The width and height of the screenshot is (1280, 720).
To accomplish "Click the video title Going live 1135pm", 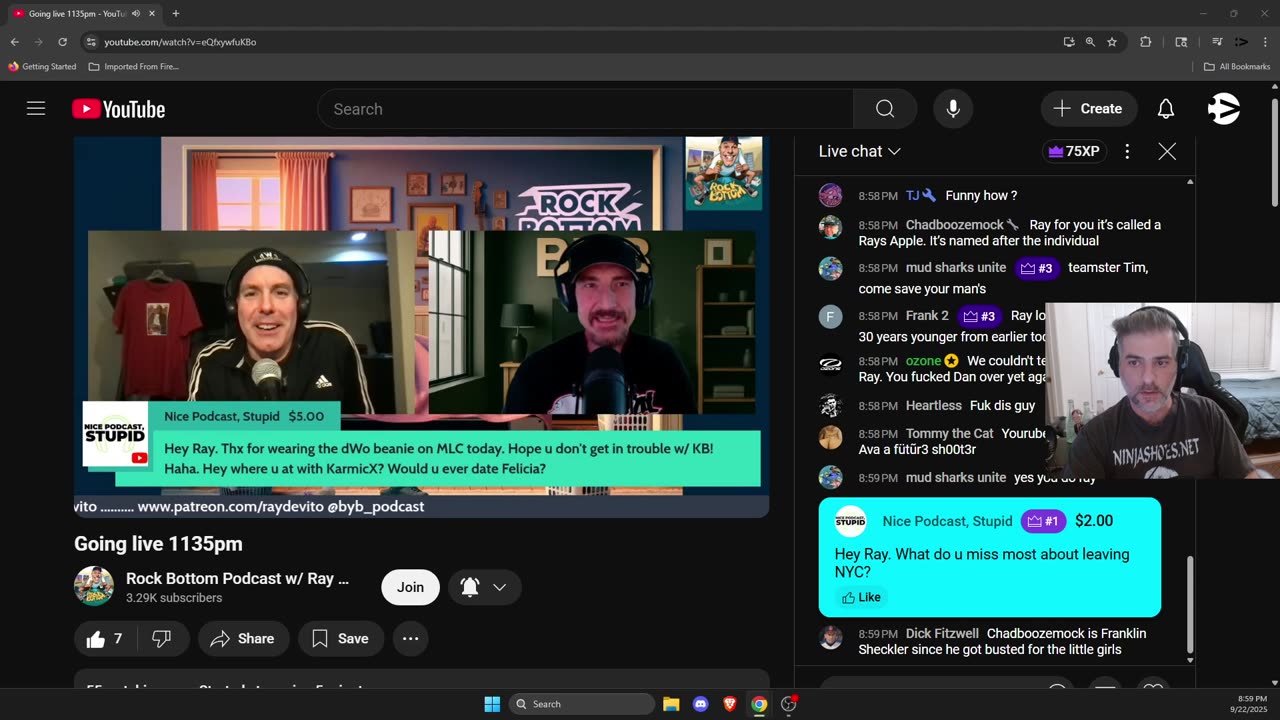I will pos(158,544).
